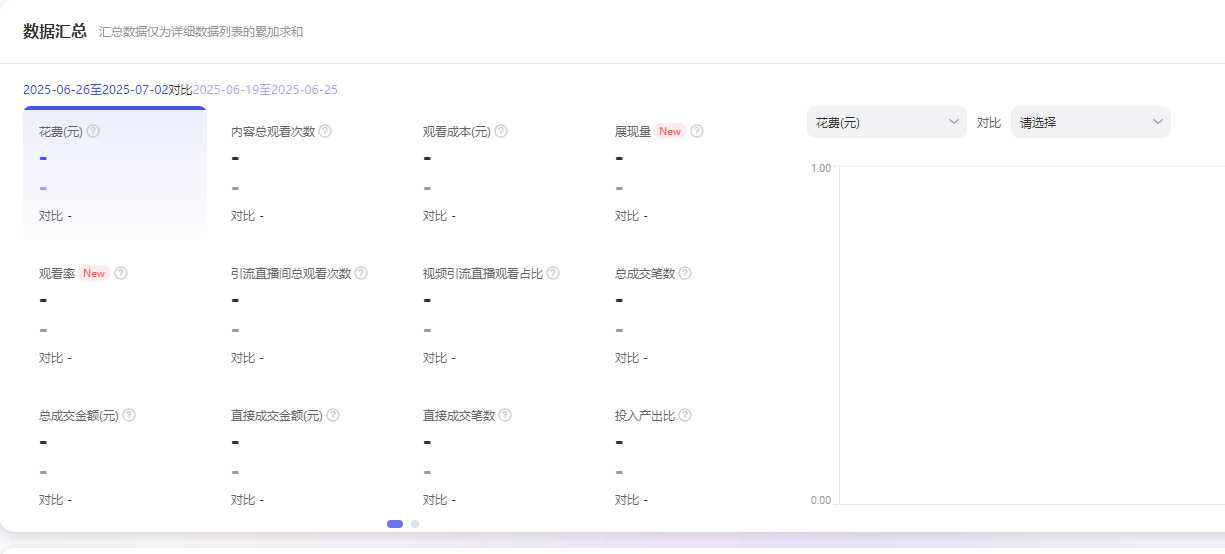The height and width of the screenshot is (554, 1225).
Task: Click the question icon next to 总成交笔数
Action: (685, 273)
